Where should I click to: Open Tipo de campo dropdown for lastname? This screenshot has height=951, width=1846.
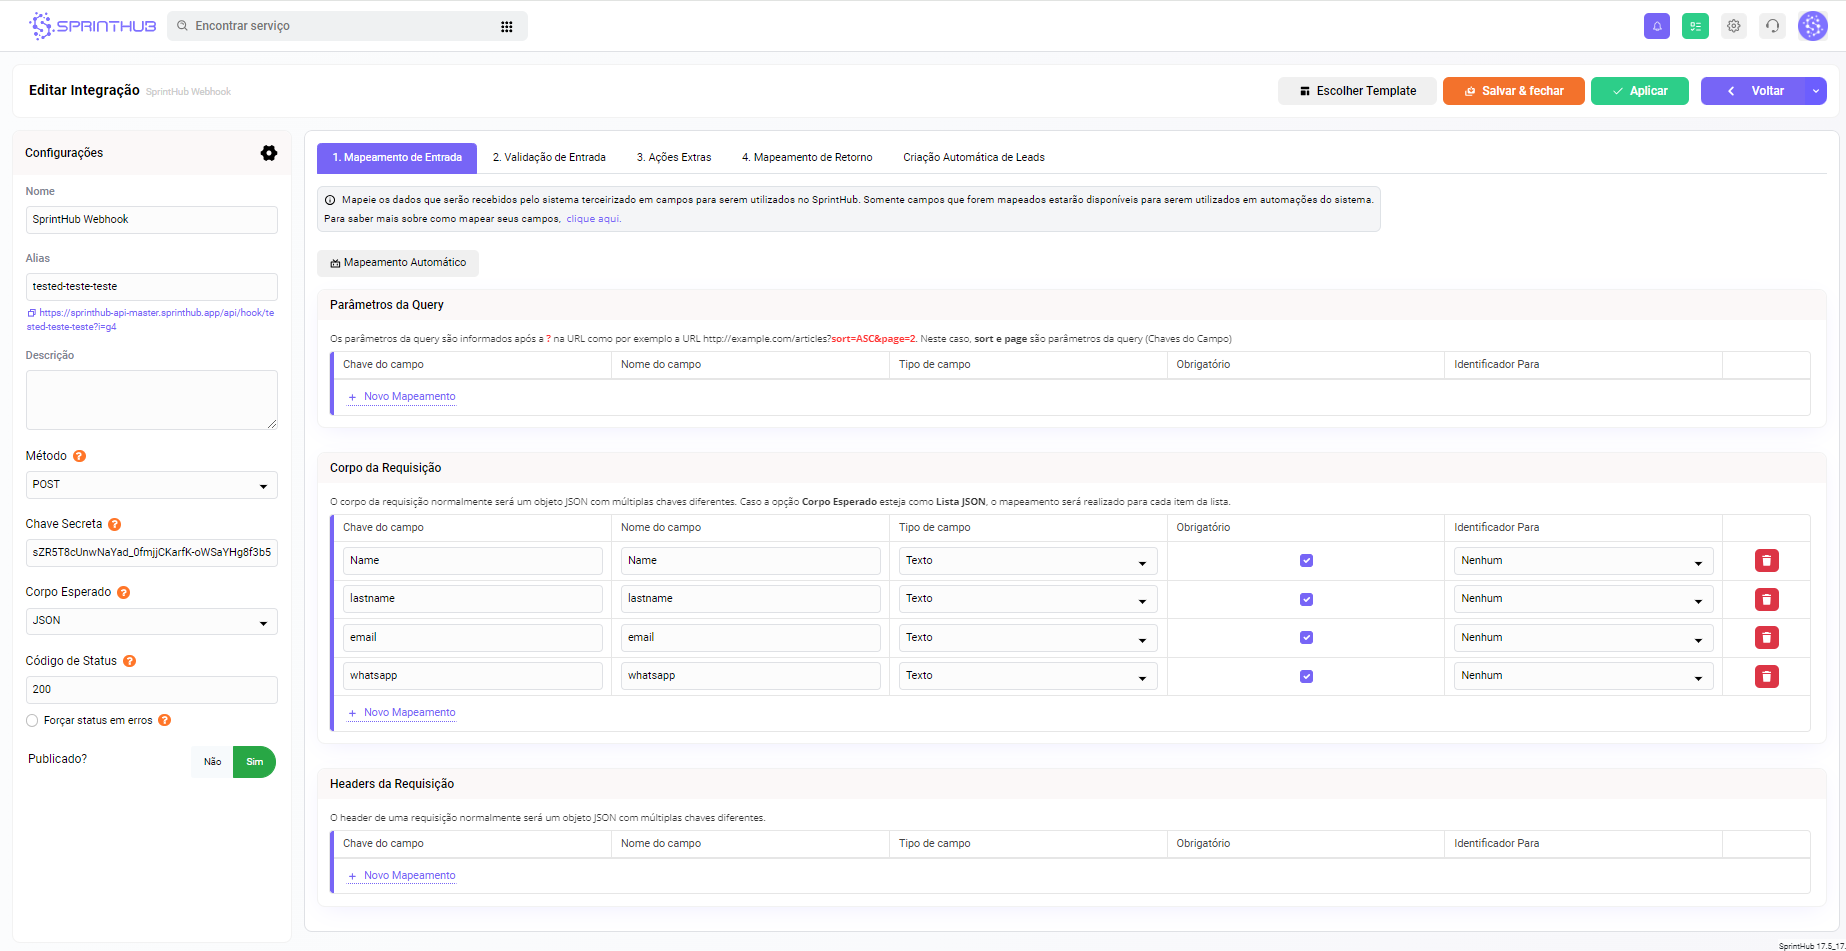click(x=1027, y=600)
